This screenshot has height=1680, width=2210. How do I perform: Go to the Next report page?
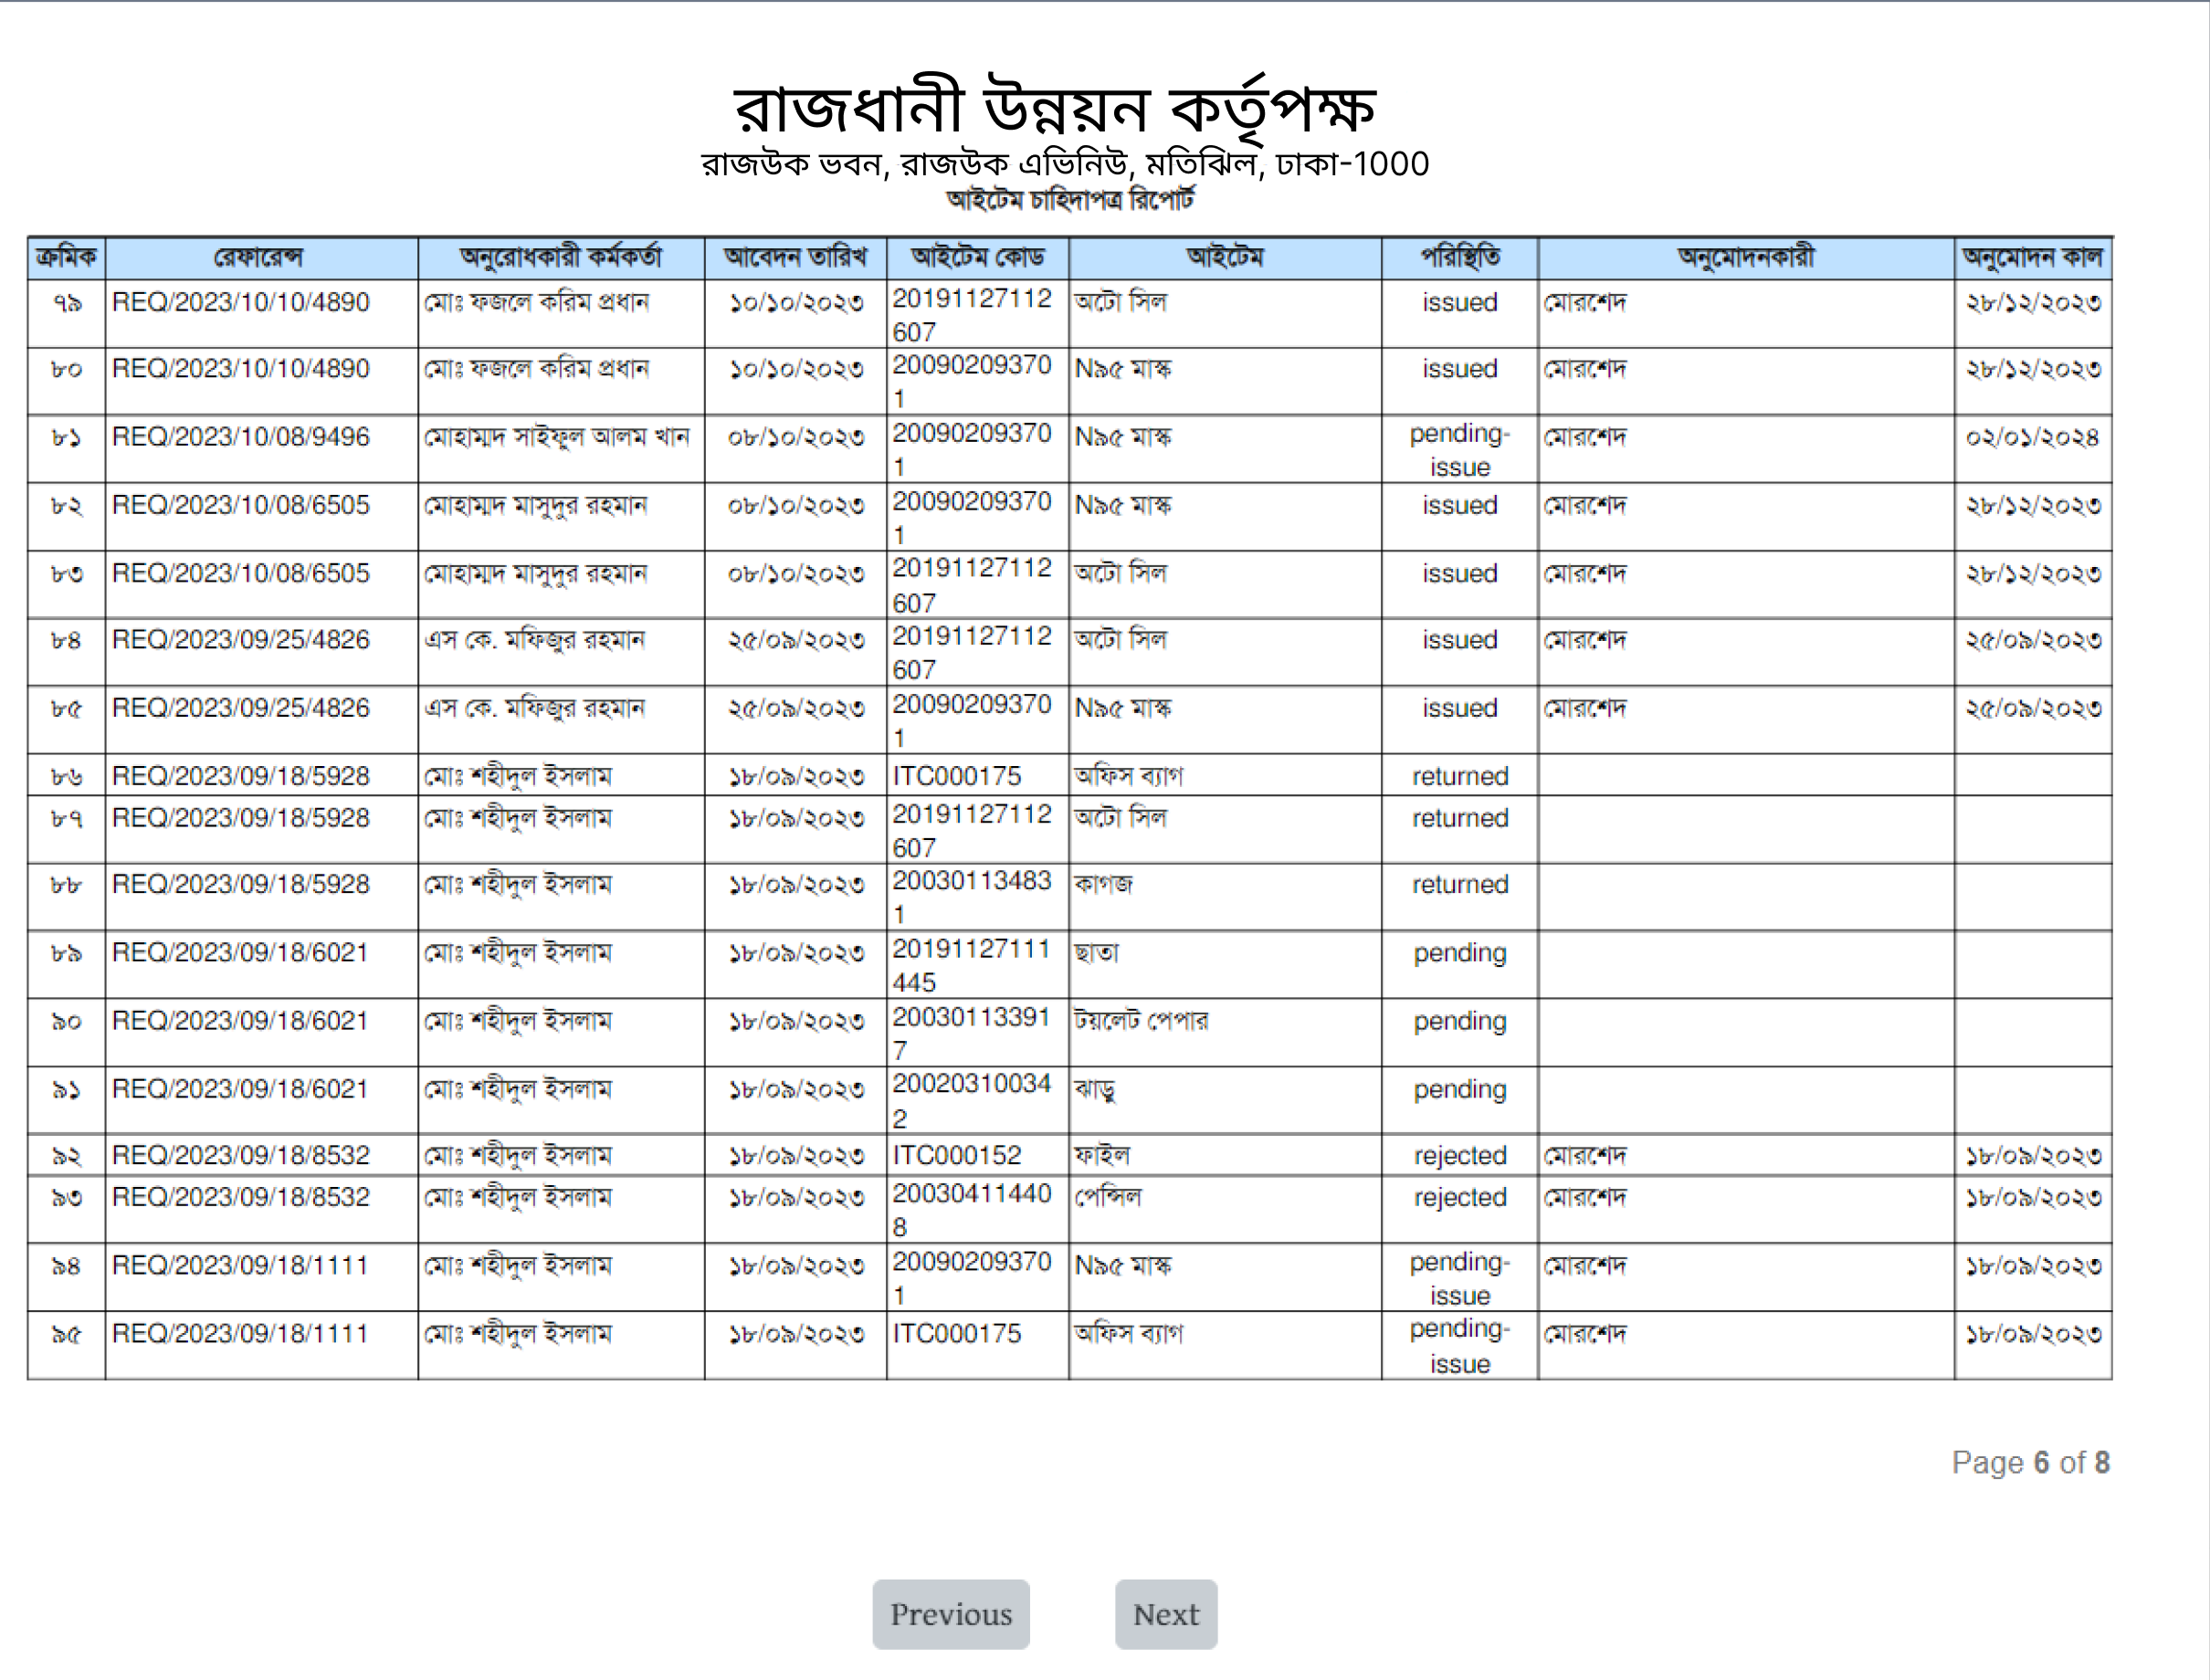point(1165,1614)
